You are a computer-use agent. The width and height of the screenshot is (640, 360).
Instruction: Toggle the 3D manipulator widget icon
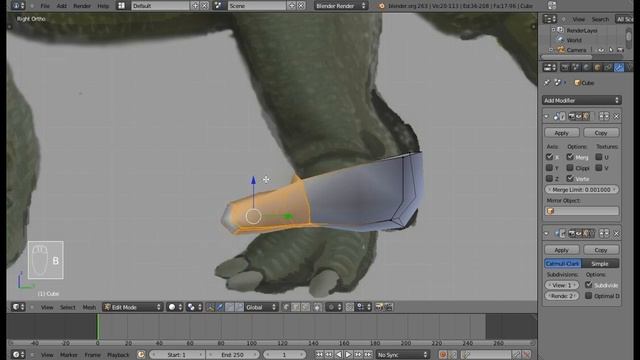coord(210,307)
